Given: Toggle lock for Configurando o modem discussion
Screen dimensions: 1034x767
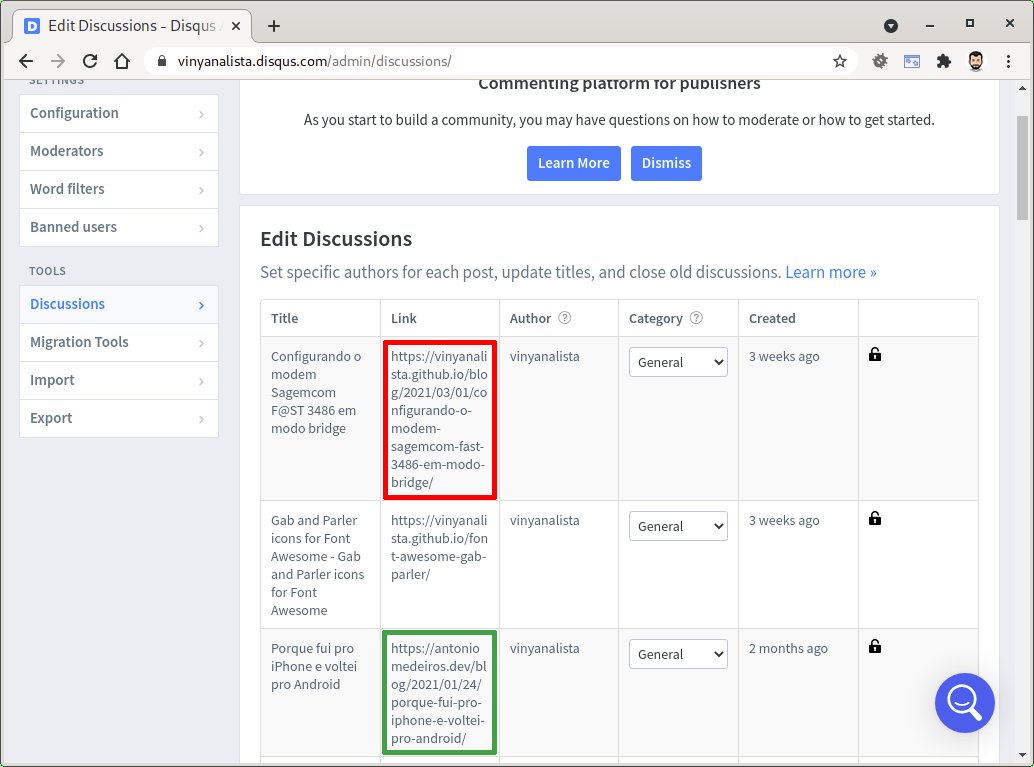Looking at the screenshot, I should click(x=875, y=355).
